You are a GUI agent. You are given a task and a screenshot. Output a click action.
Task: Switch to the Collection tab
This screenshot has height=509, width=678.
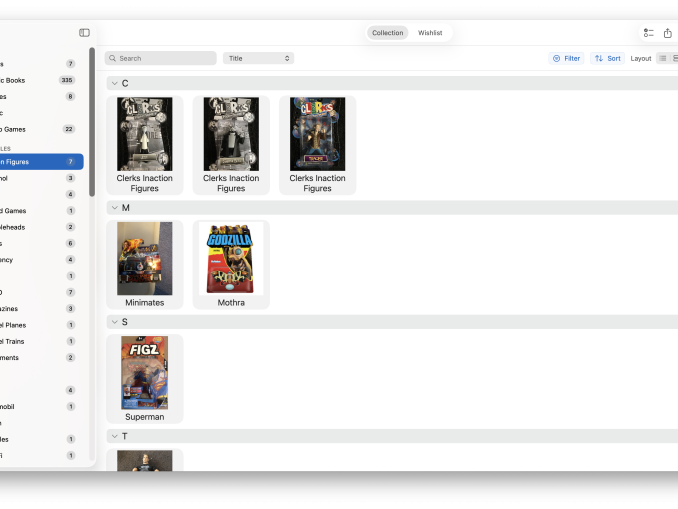(387, 33)
